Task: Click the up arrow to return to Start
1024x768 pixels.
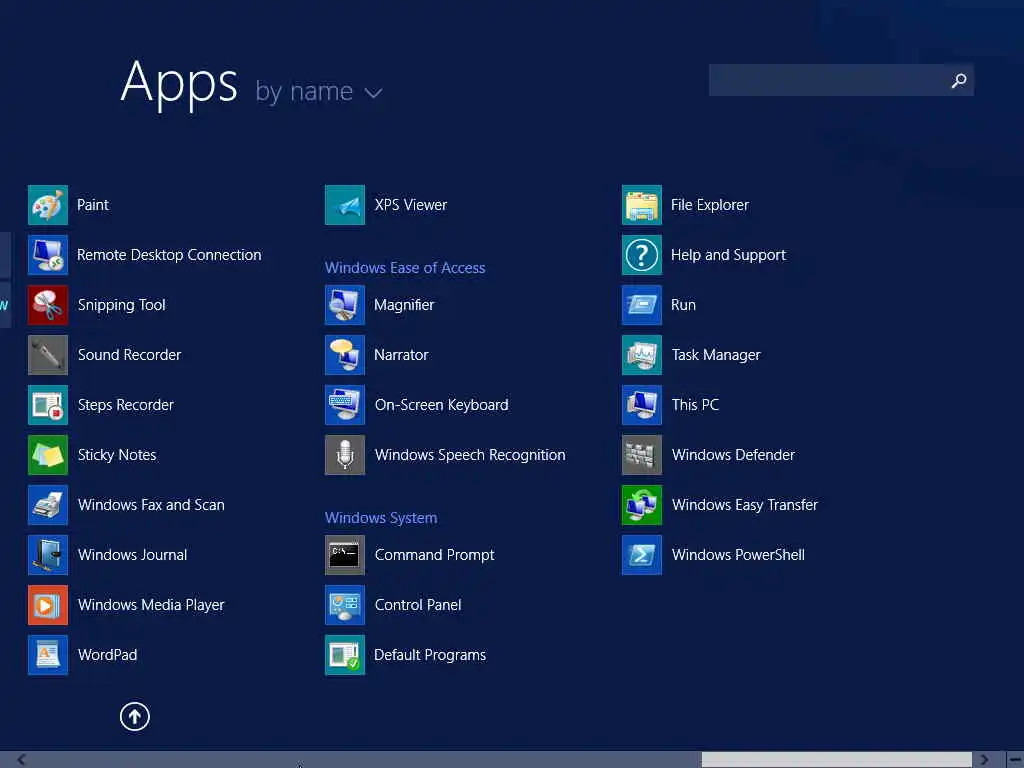Action: [135, 716]
